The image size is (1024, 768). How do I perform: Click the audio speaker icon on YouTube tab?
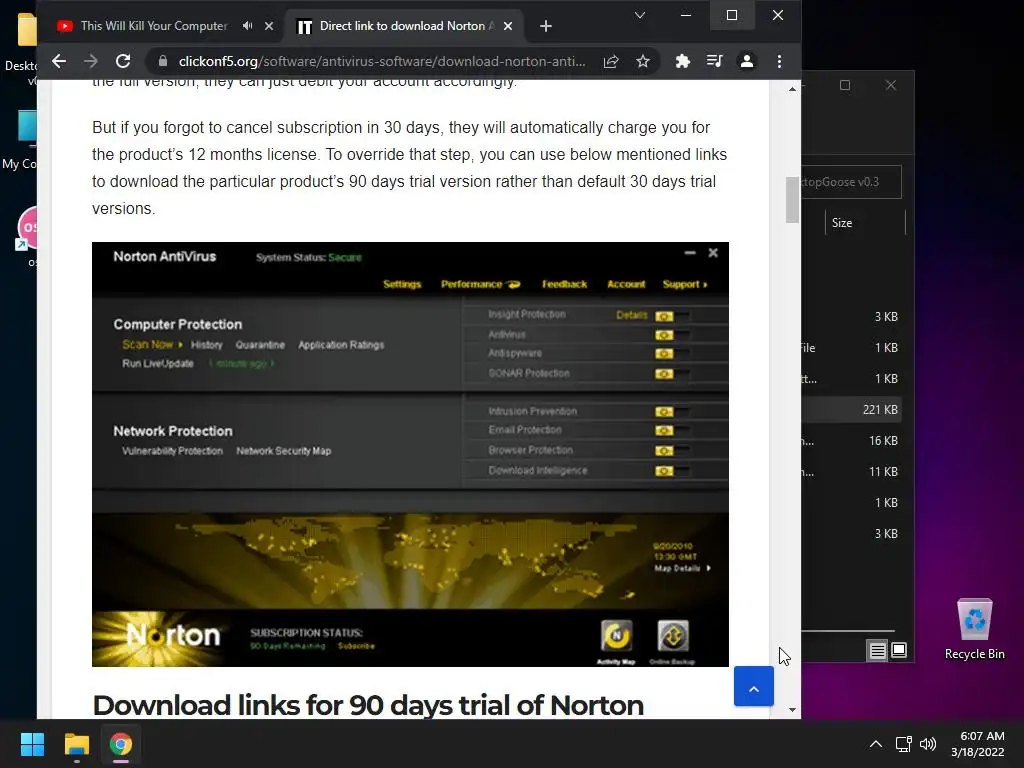click(x=248, y=26)
